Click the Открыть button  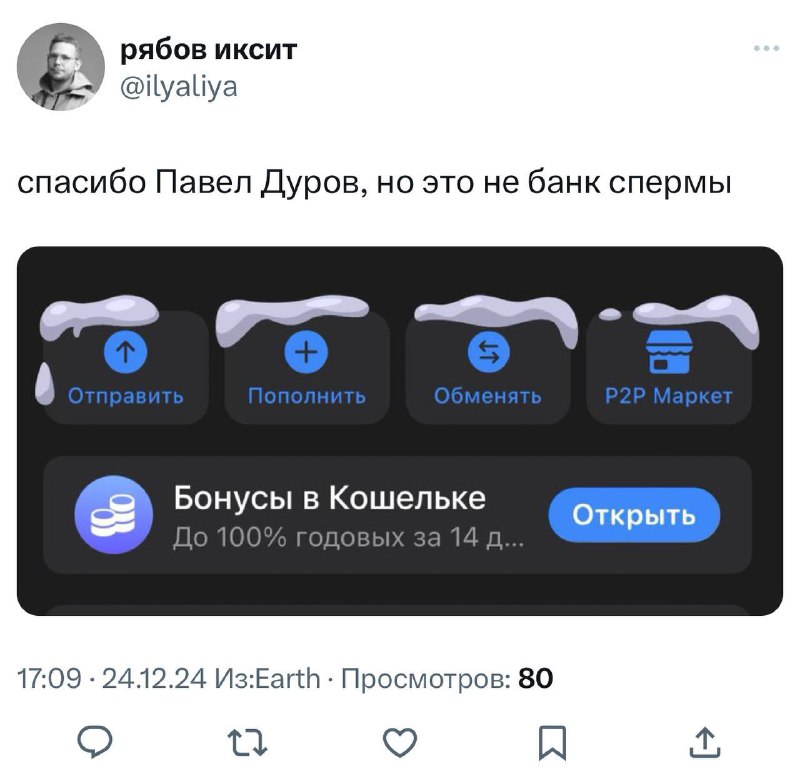634,515
